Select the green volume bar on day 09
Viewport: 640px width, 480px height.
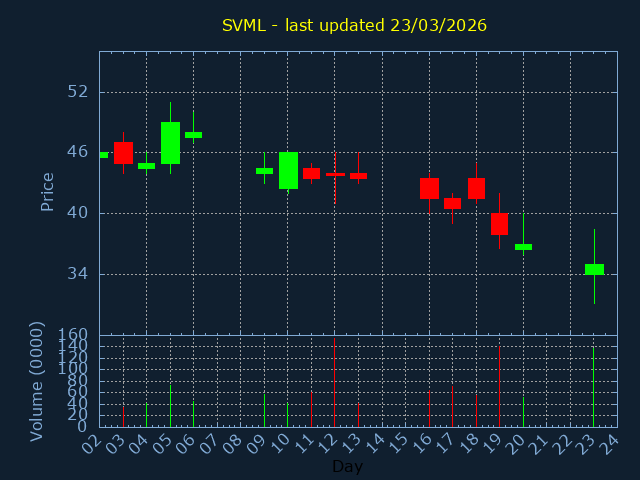pyautogui.click(x=264, y=410)
